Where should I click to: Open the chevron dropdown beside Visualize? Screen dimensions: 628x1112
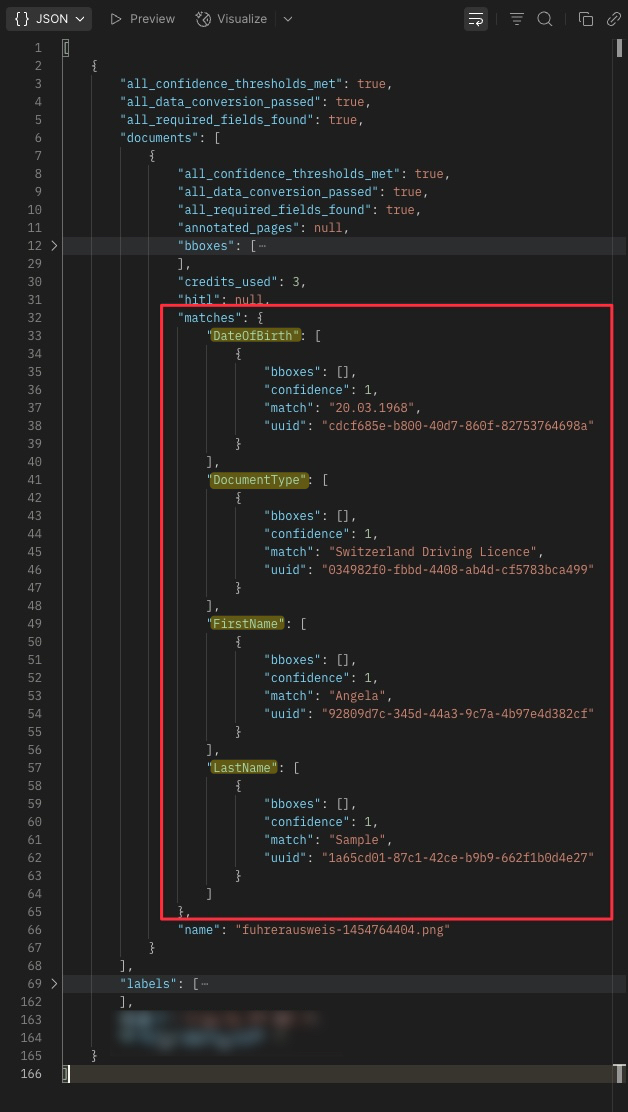[x=288, y=19]
